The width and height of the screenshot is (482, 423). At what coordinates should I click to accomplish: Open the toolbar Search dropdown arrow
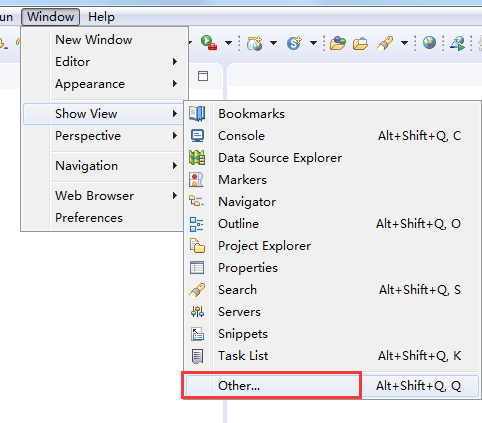pos(404,43)
